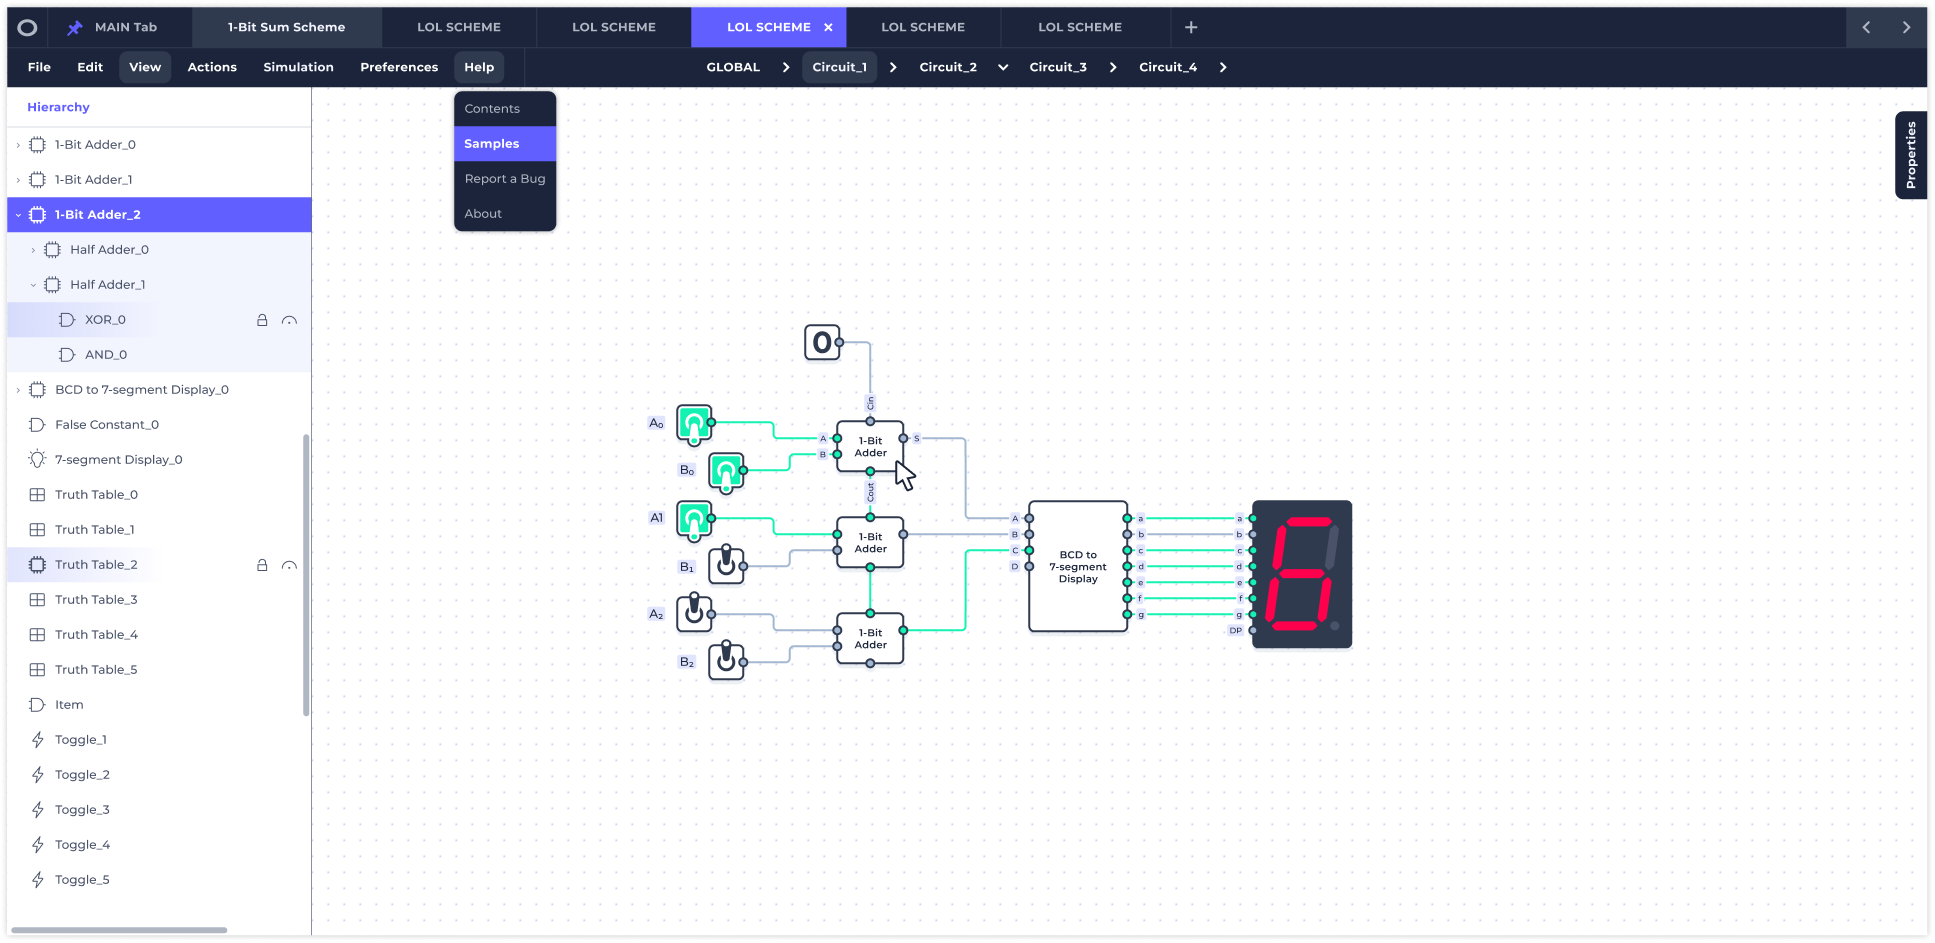The image size is (1935, 943).
Task: Open the Circuit_2 breadcrumb dropdown arrow
Action: 1003,67
